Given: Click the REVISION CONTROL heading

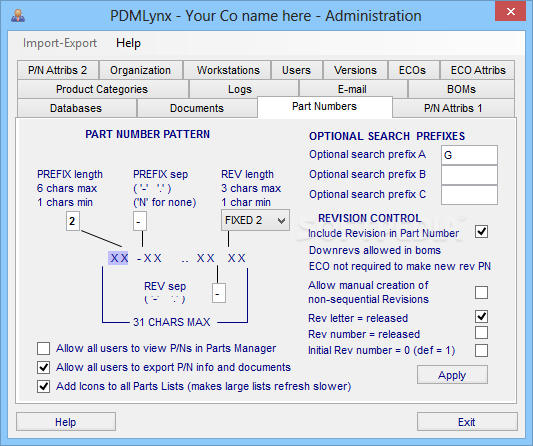Looking at the screenshot, I should pyautogui.click(x=369, y=218).
